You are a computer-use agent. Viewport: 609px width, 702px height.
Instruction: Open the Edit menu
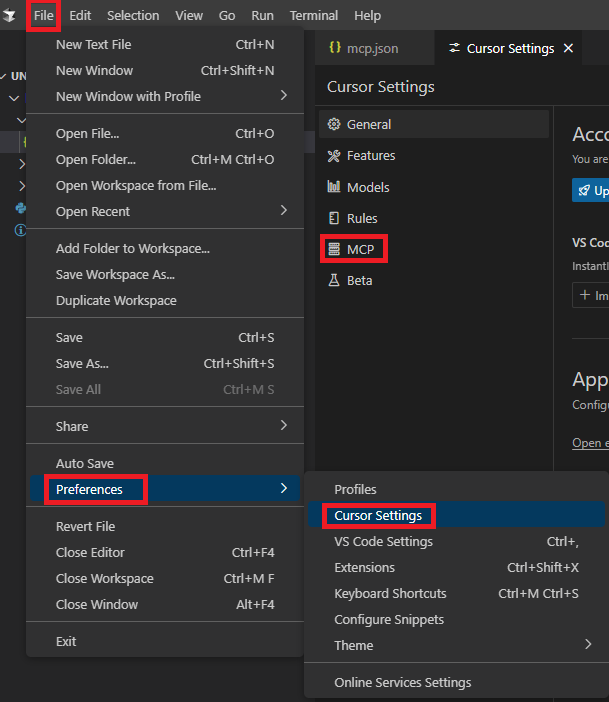(x=80, y=16)
